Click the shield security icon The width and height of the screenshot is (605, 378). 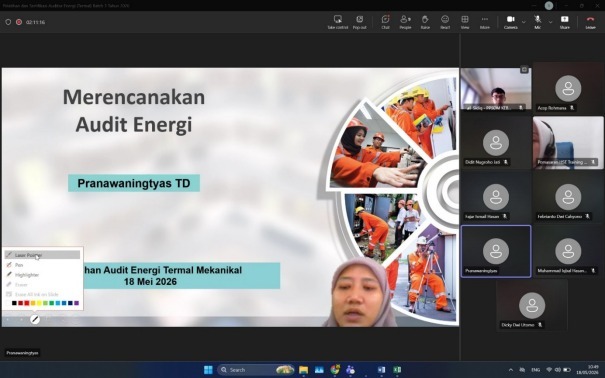(x=8, y=22)
